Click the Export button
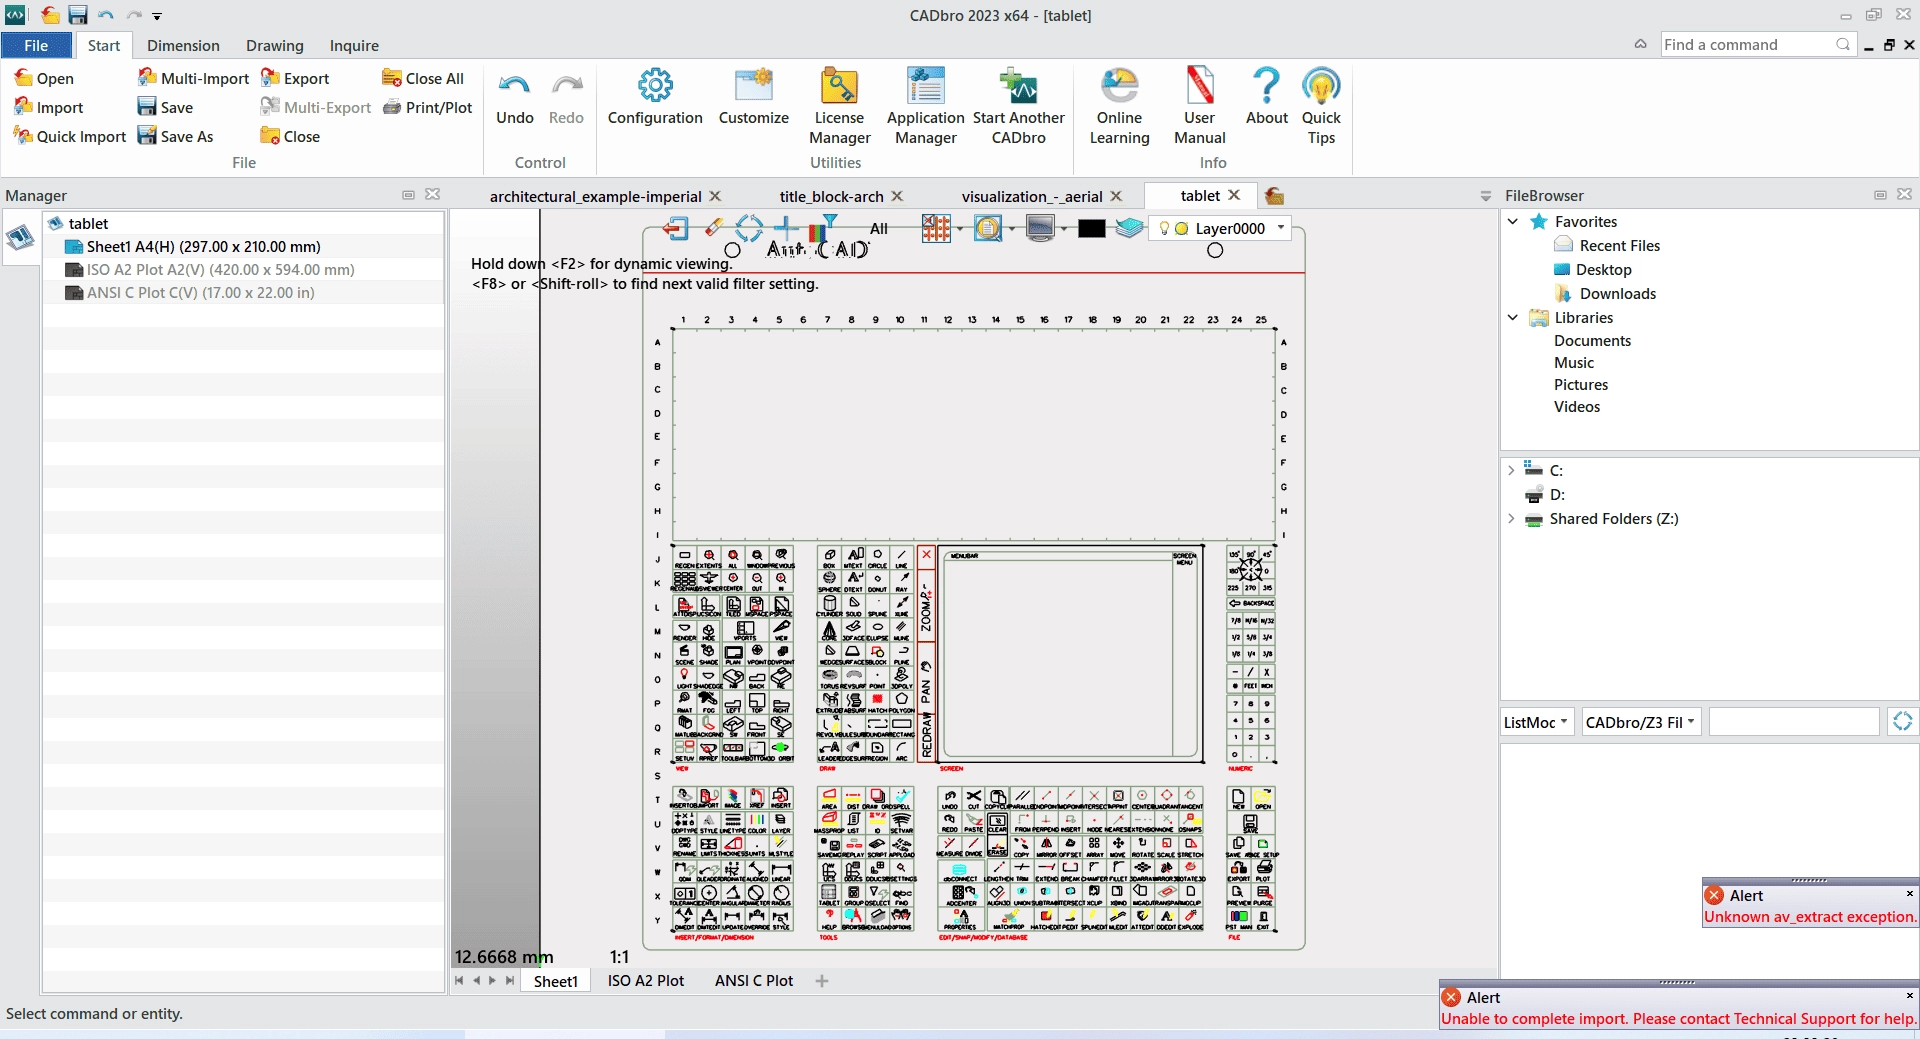 [295, 78]
